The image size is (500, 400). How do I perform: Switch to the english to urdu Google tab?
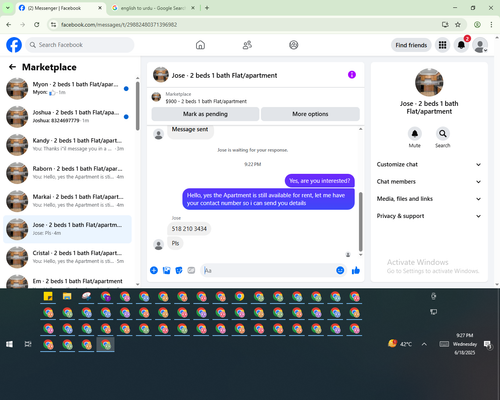pyautogui.click(x=153, y=8)
